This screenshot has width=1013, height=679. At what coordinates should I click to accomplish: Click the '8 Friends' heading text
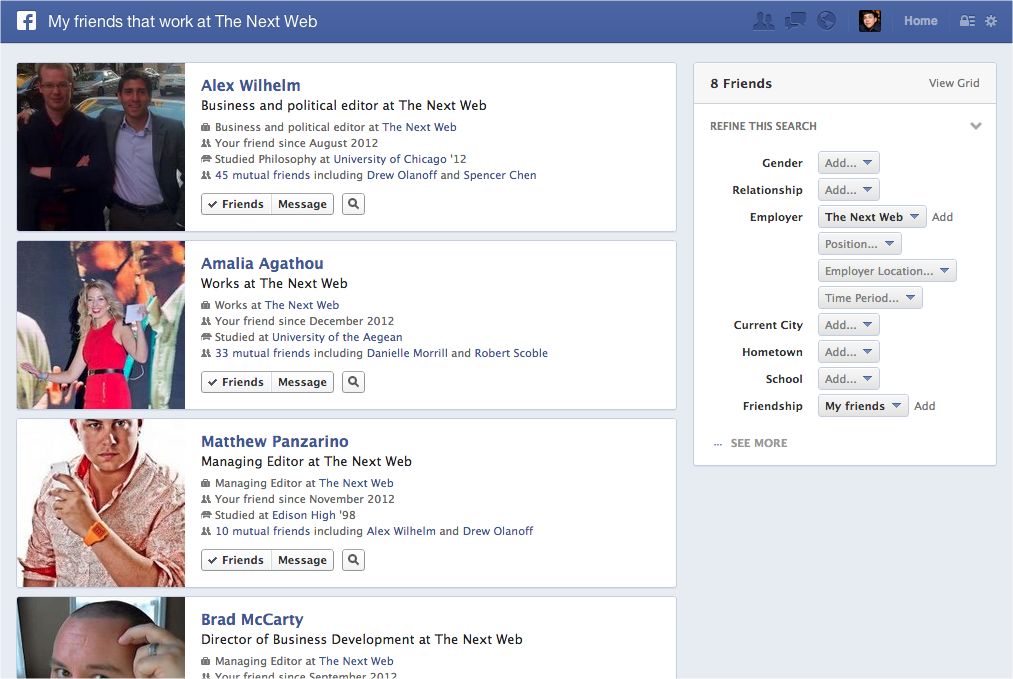pyautogui.click(x=741, y=83)
